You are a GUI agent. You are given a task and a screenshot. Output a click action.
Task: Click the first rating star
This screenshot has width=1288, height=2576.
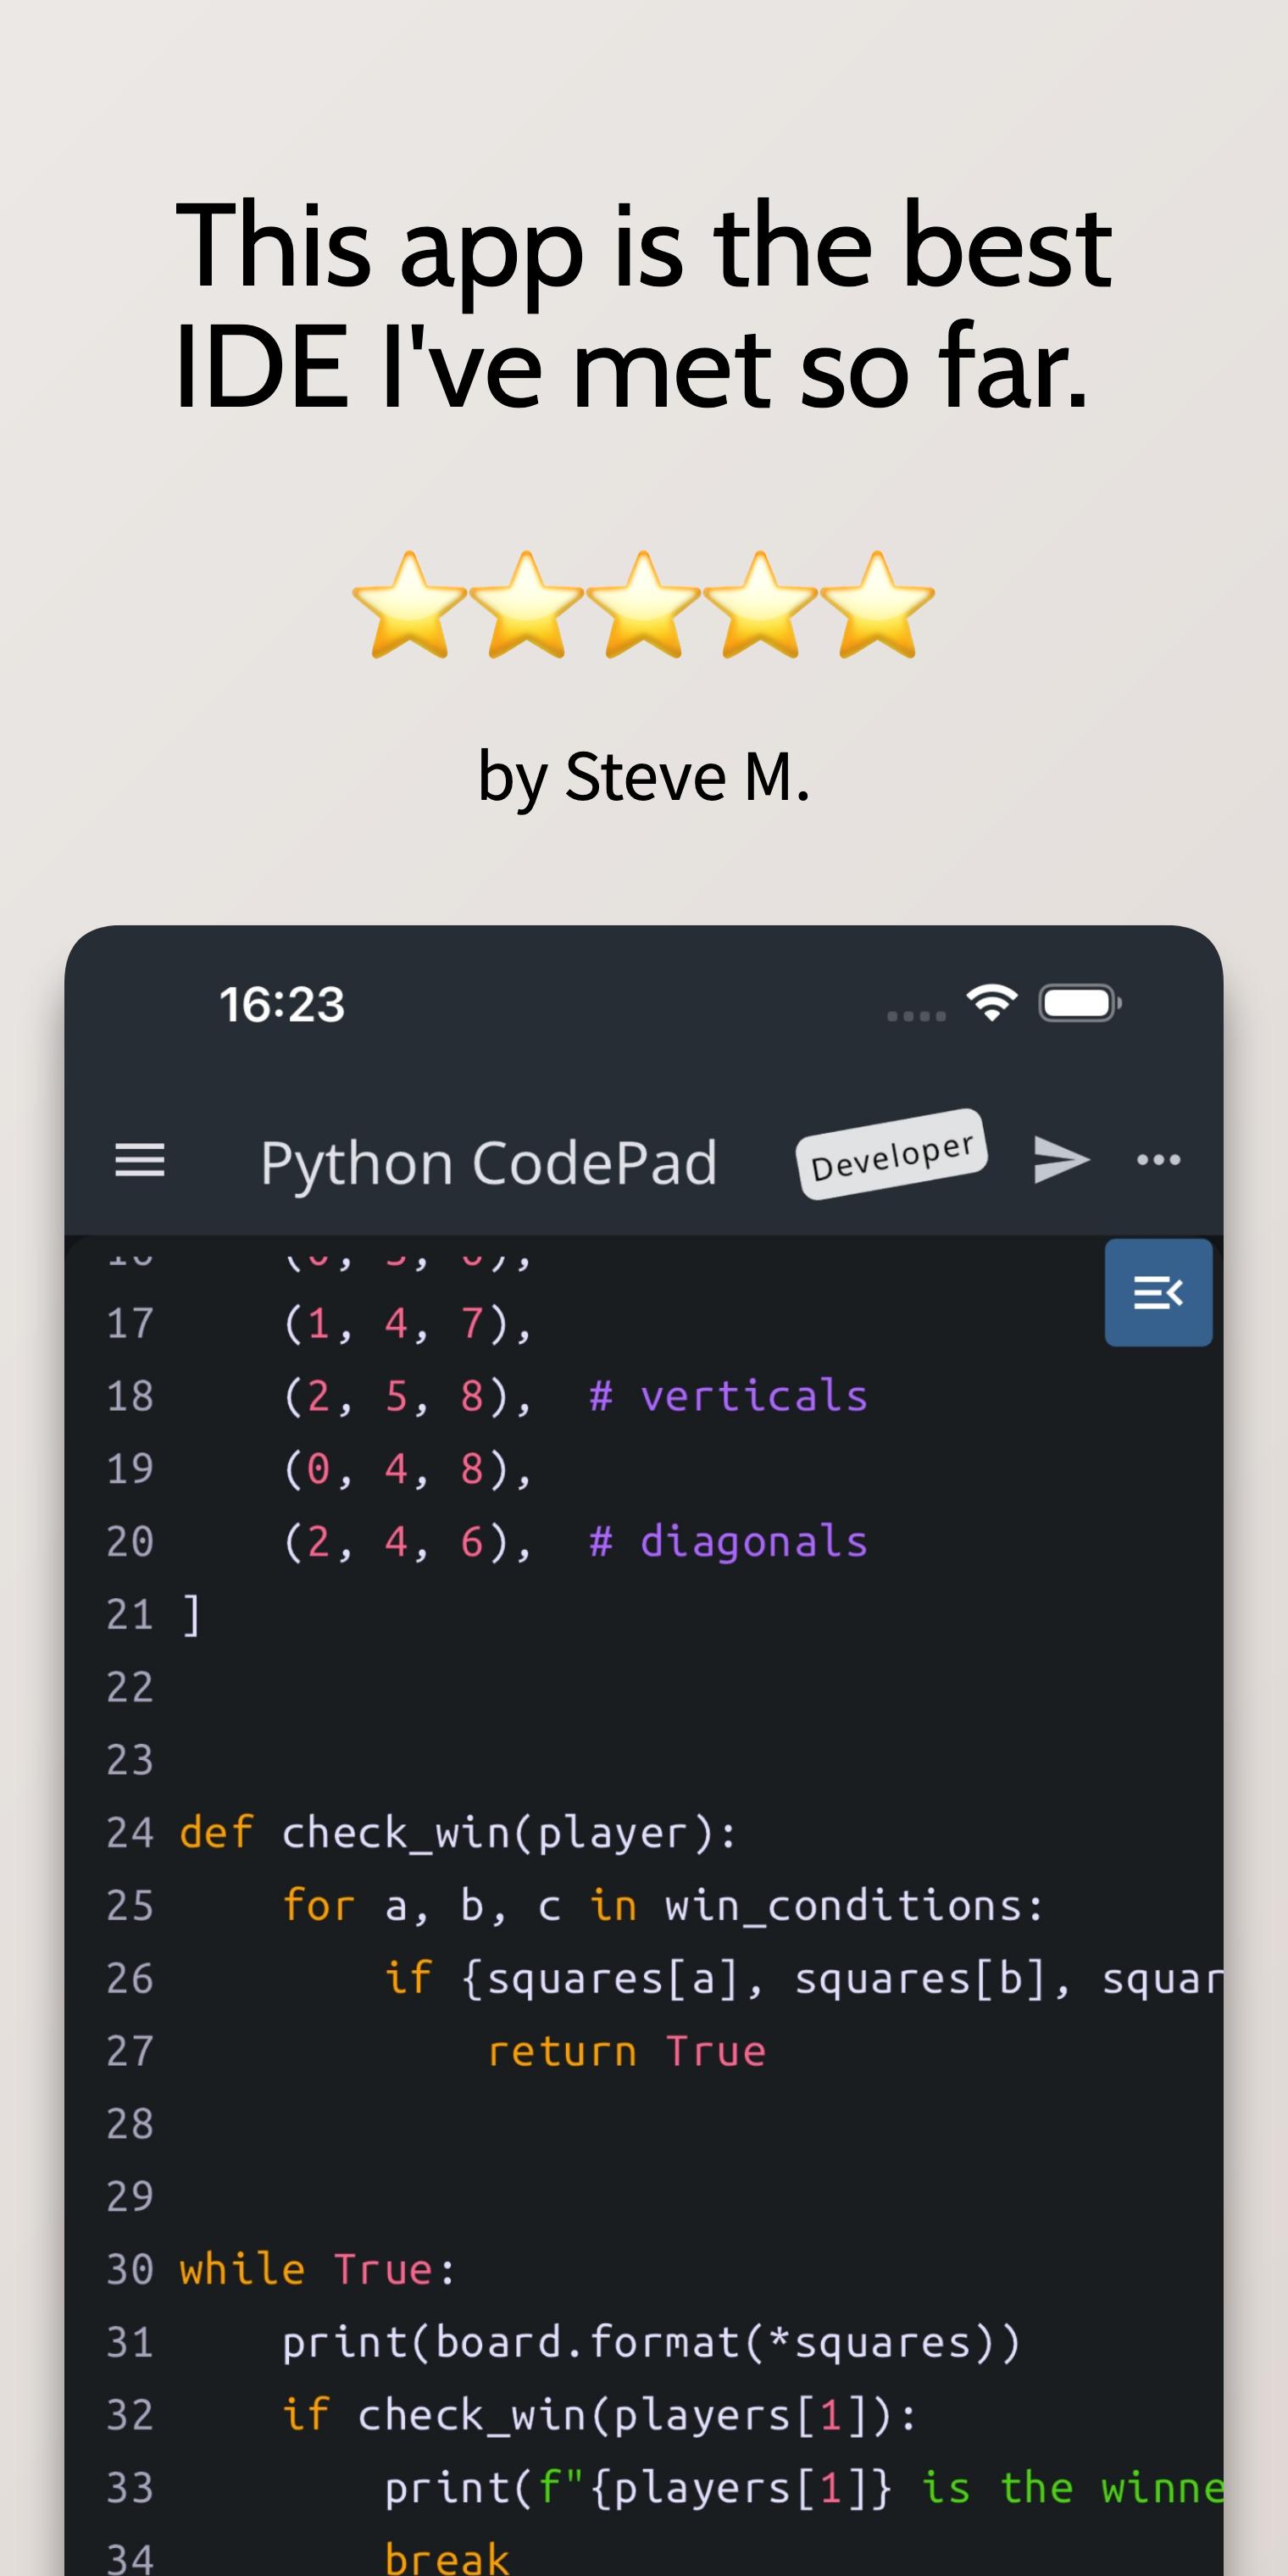pyautogui.click(x=410, y=606)
